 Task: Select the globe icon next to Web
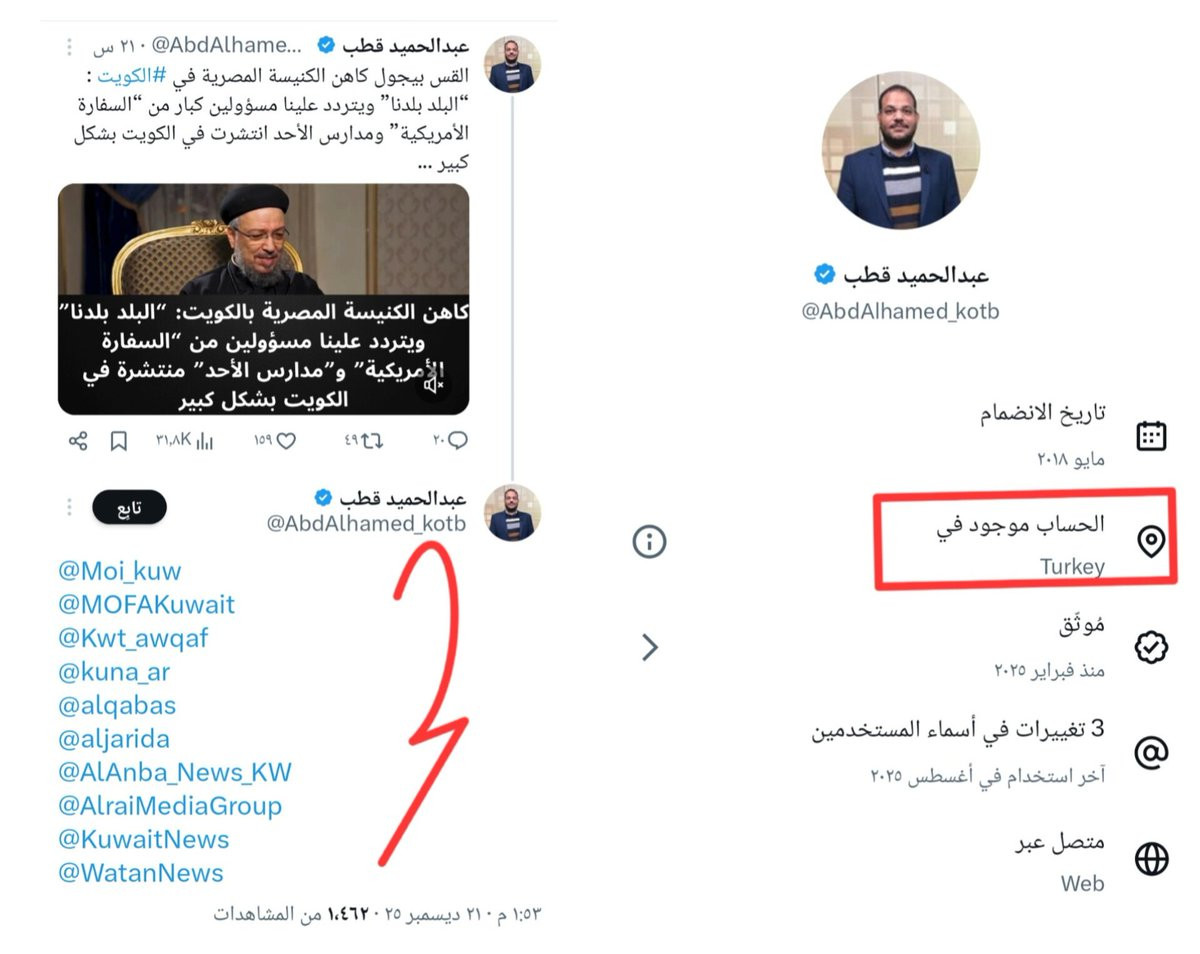[1152, 859]
